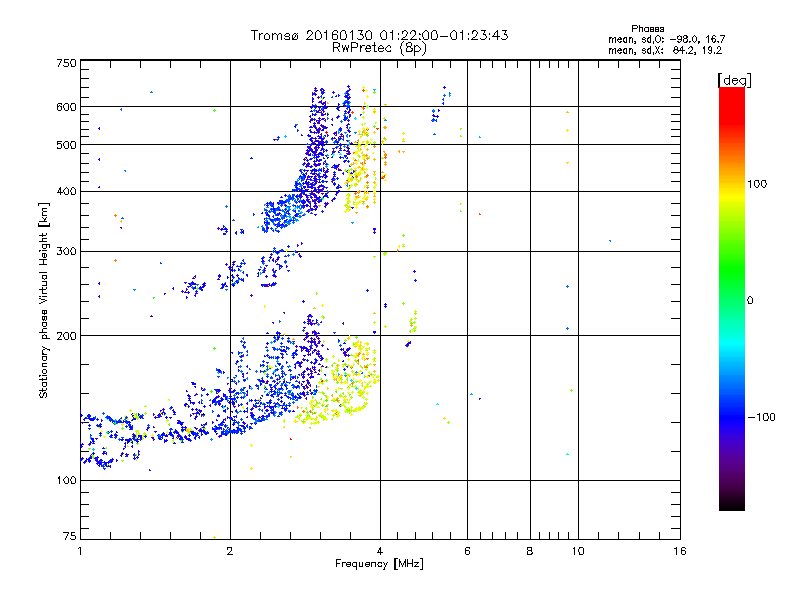Screen dimensions: 800x600
Task: Click the 'Phases' header text
Action: tap(647, 29)
